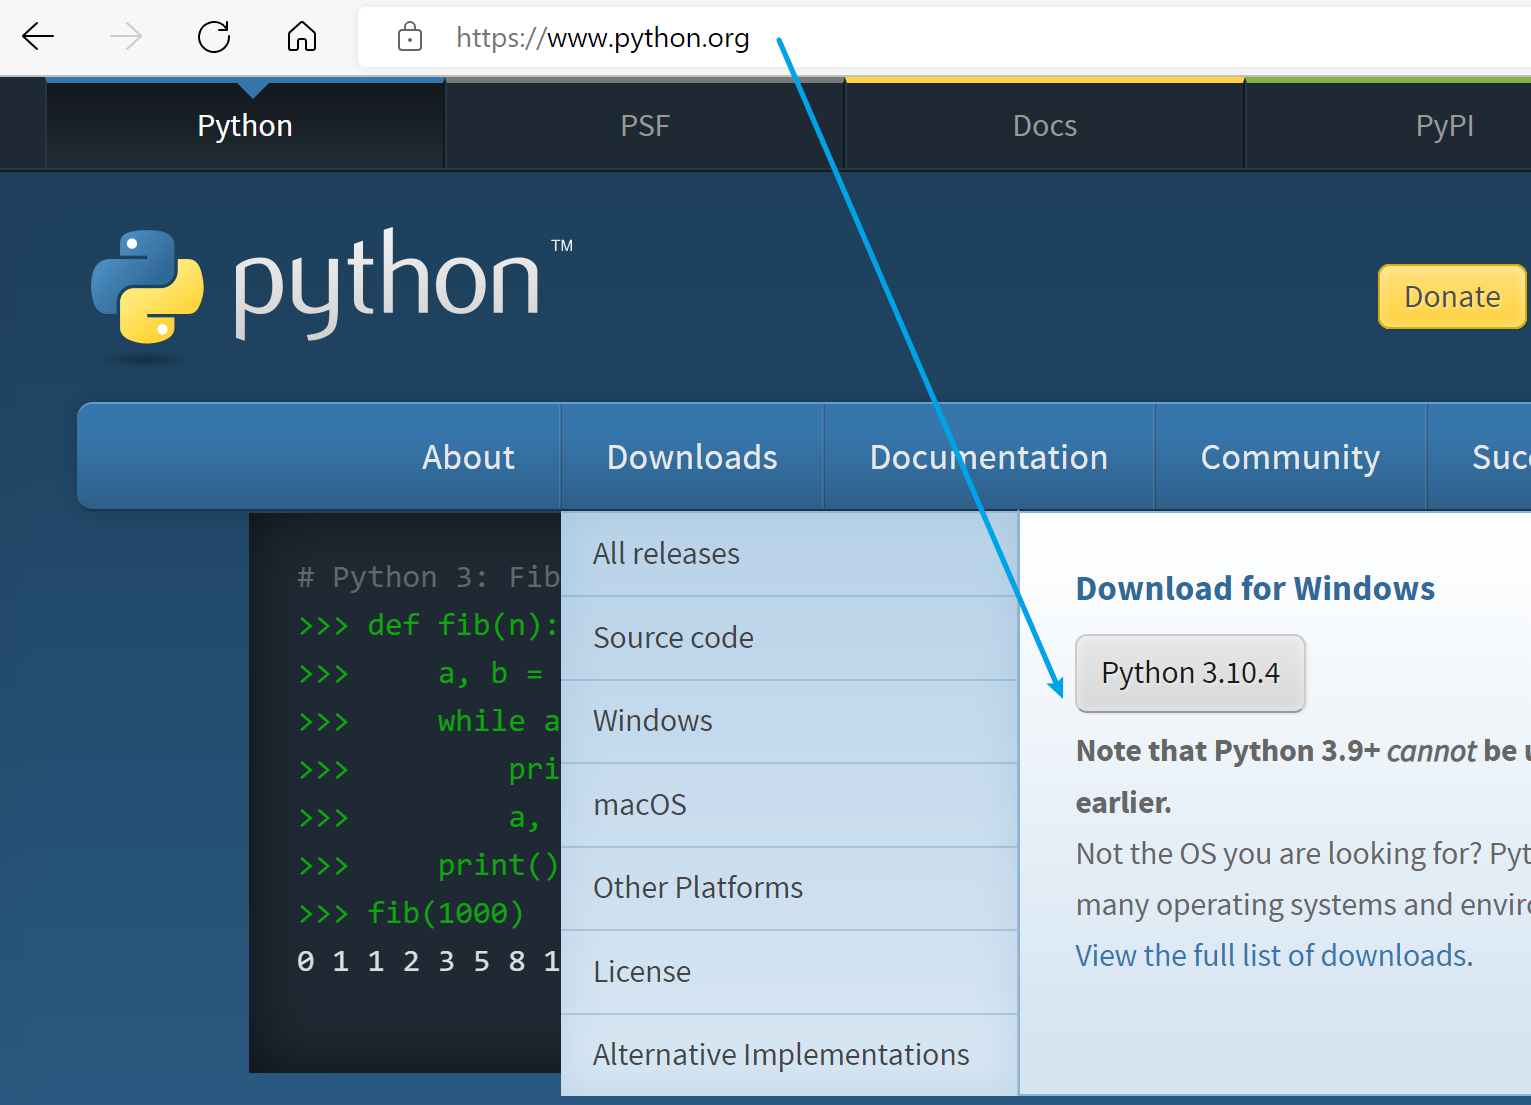1531x1105 pixels.
Task: Open License from the Downloads menu
Action: (x=789, y=972)
